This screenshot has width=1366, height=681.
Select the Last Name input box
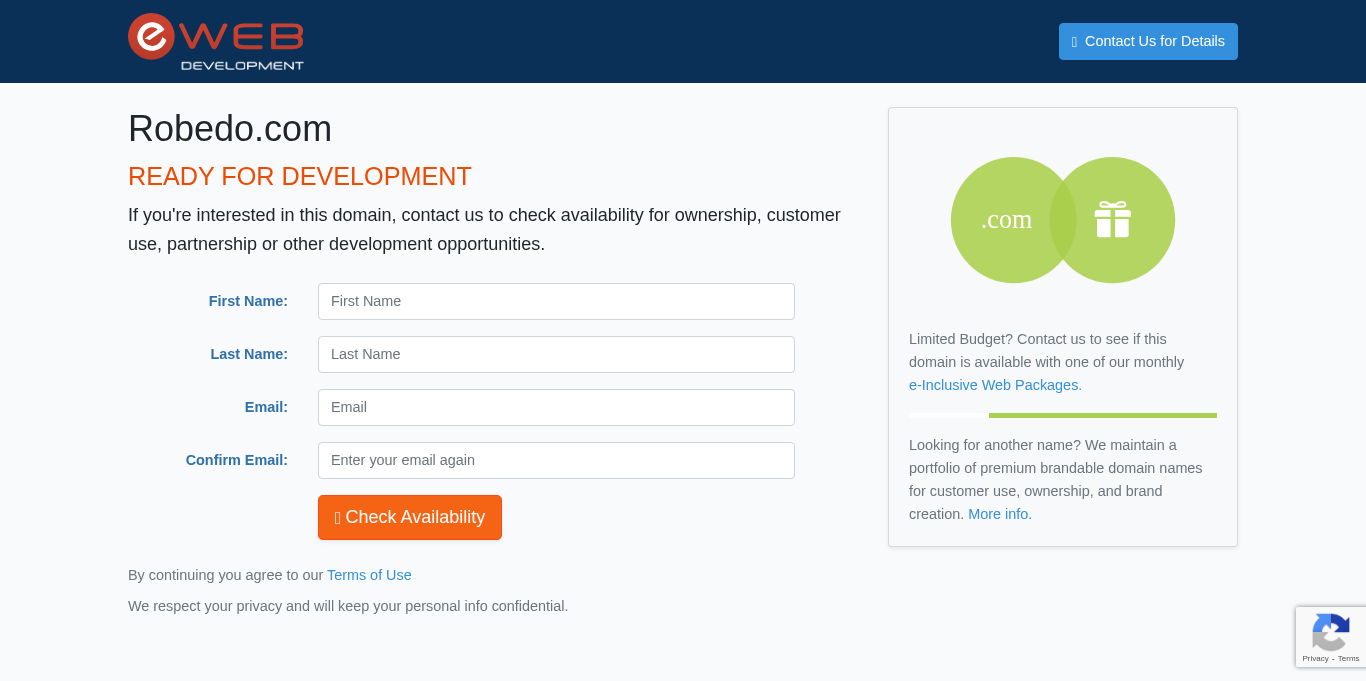point(556,354)
